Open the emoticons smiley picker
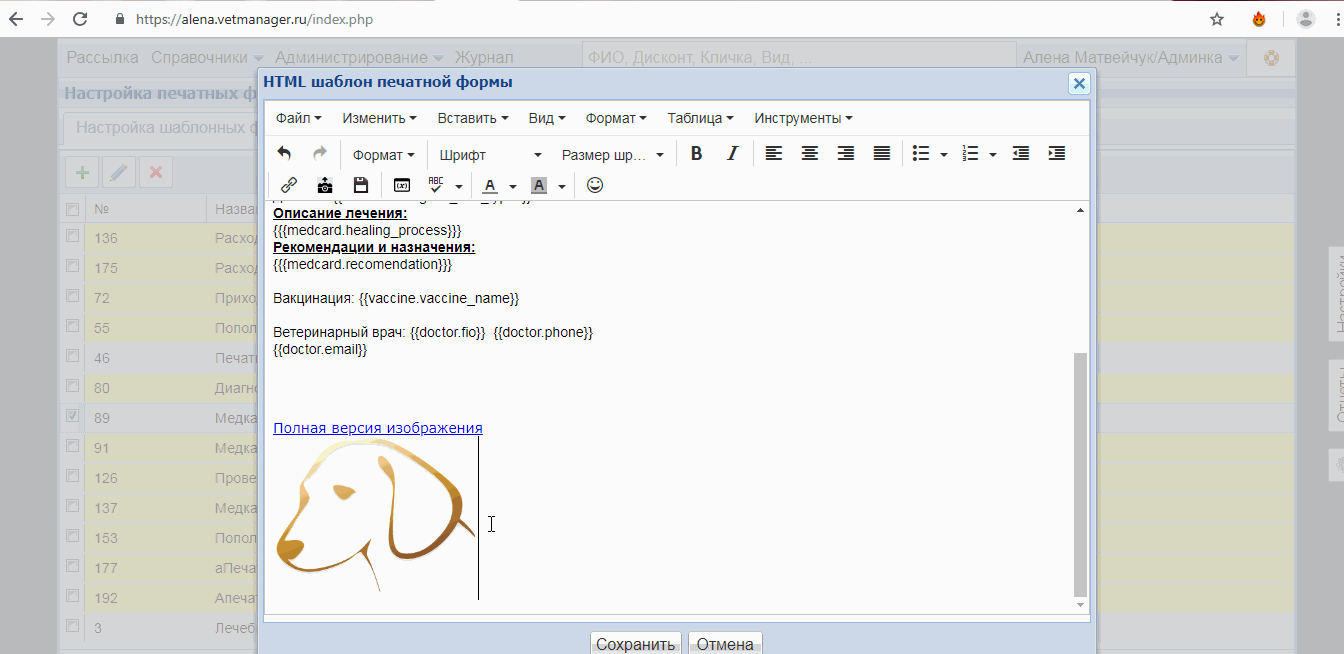The image size is (1344, 654). pyautogui.click(x=595, y=186)
